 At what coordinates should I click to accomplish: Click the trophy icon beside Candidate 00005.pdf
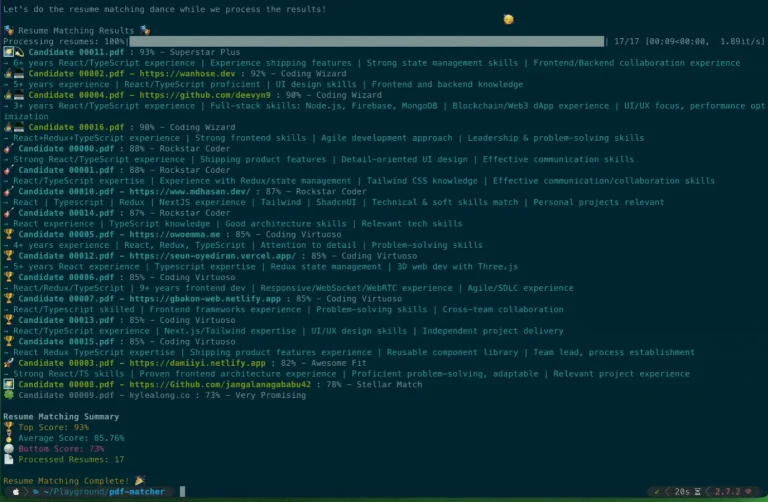tap(8, 234)
